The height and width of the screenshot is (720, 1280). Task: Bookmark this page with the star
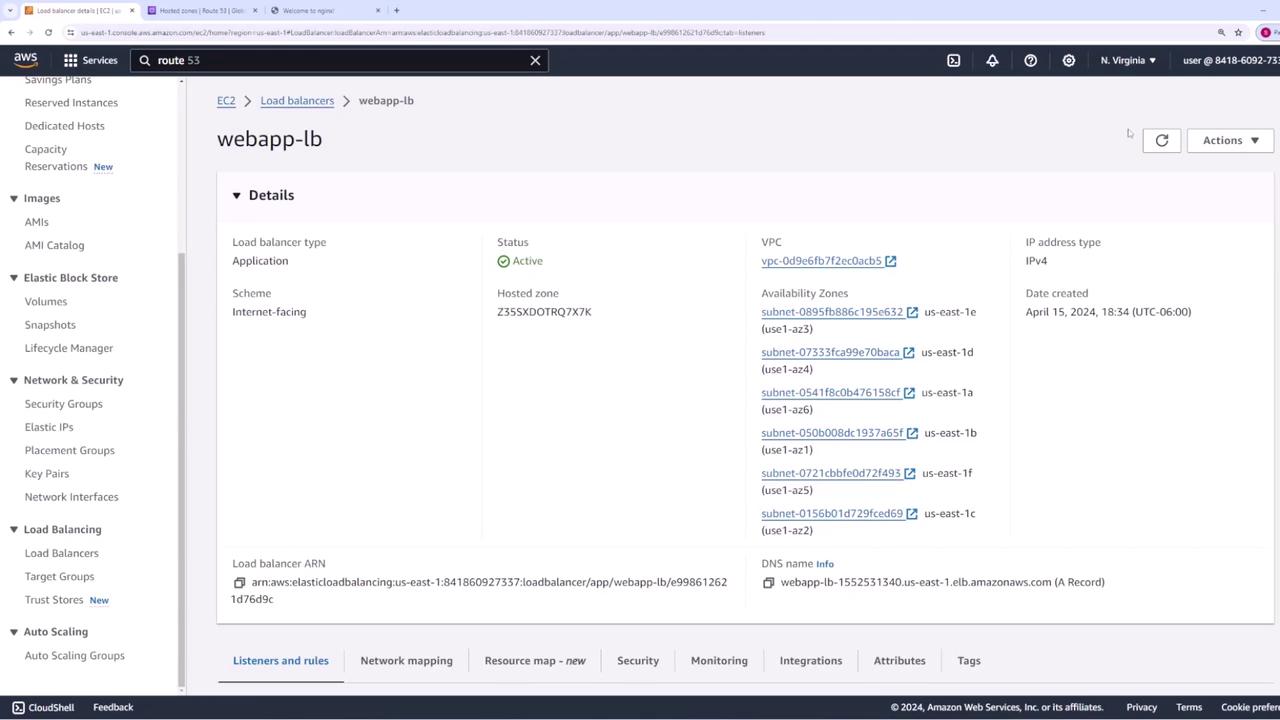tap(1238, 32)
